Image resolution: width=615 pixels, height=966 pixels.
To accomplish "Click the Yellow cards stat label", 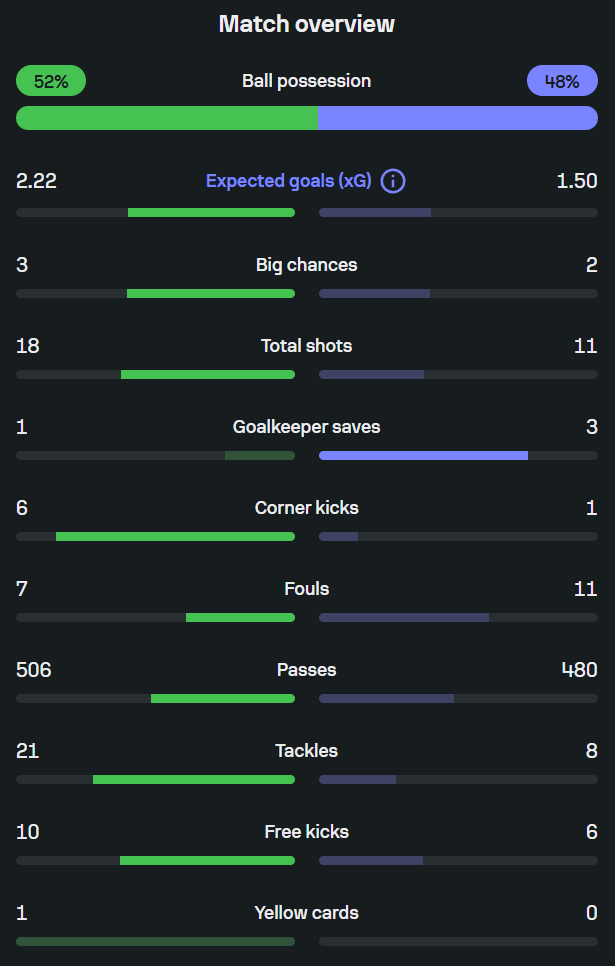I will click(306, 913).
